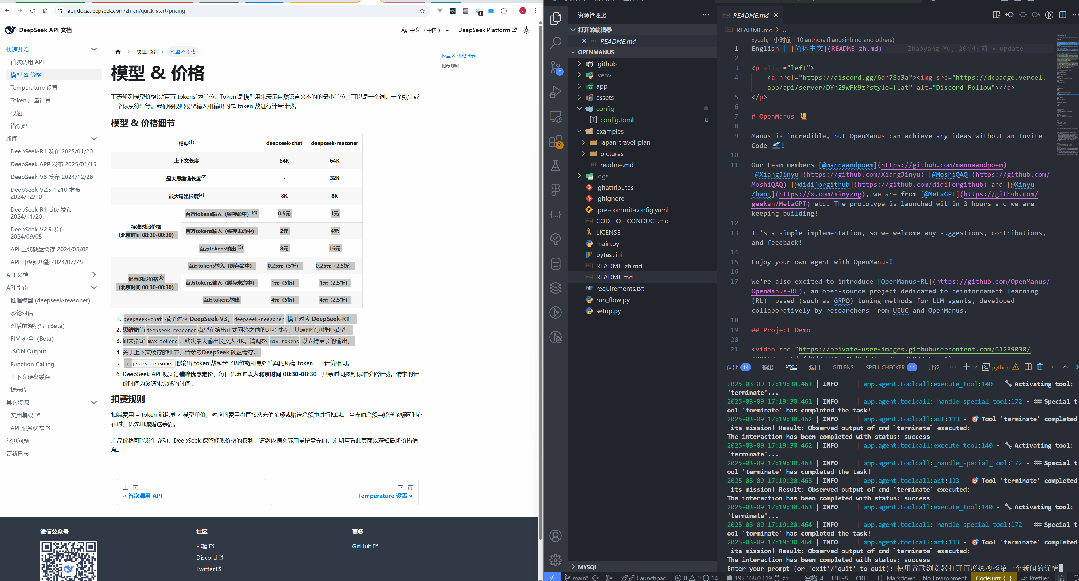Collapse the OPENMANUS root section
The image size is (1079, 581).
642,52
